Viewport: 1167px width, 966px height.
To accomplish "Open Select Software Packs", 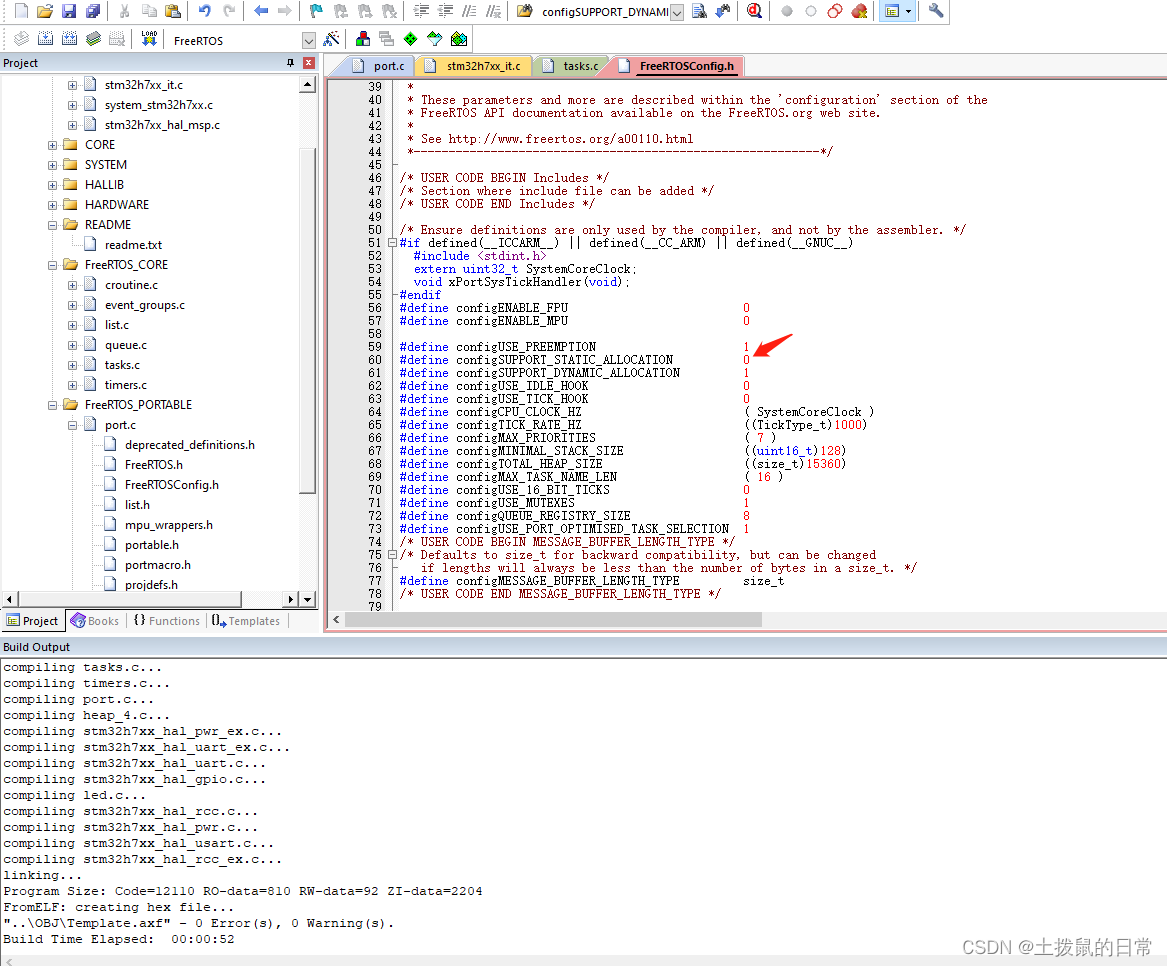I will [x=435, y=39].
